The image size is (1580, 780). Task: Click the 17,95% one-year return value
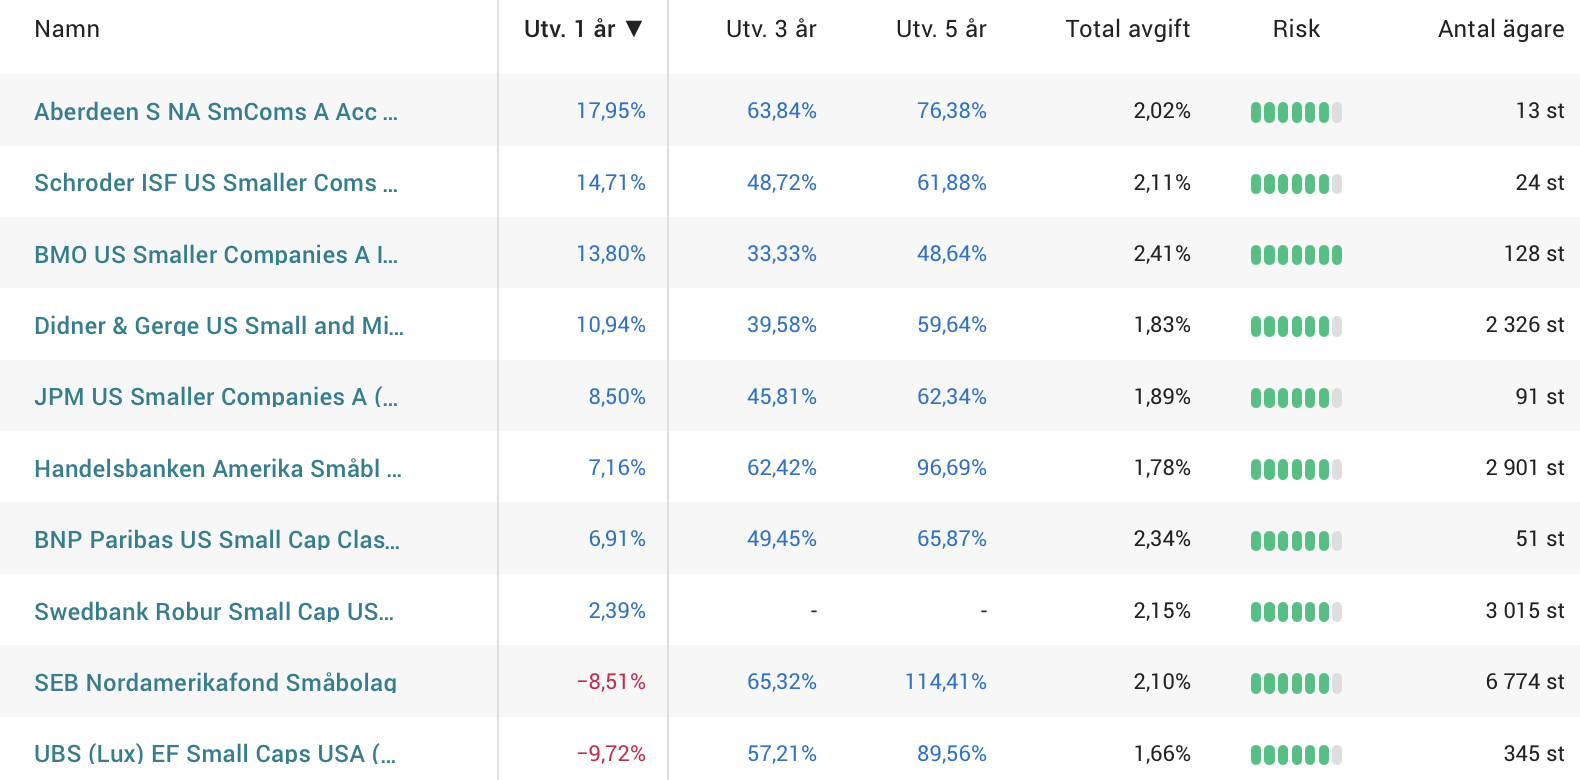610,111
